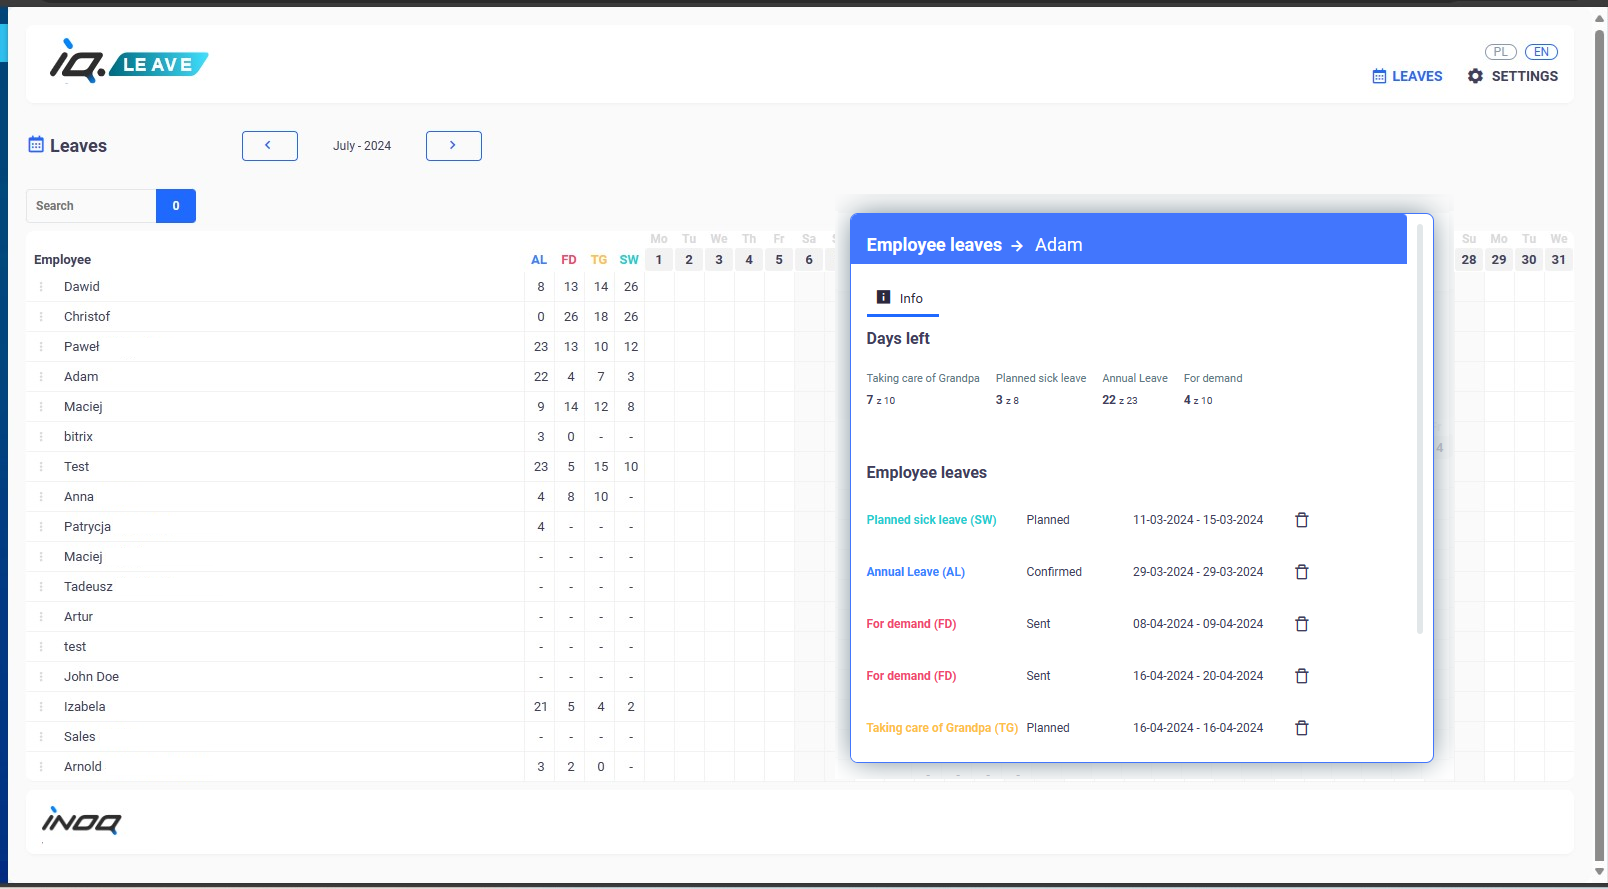The height and width of the screenshot is (889, 1608).
Task: Select the Info tab
Action: pos(901,298)
